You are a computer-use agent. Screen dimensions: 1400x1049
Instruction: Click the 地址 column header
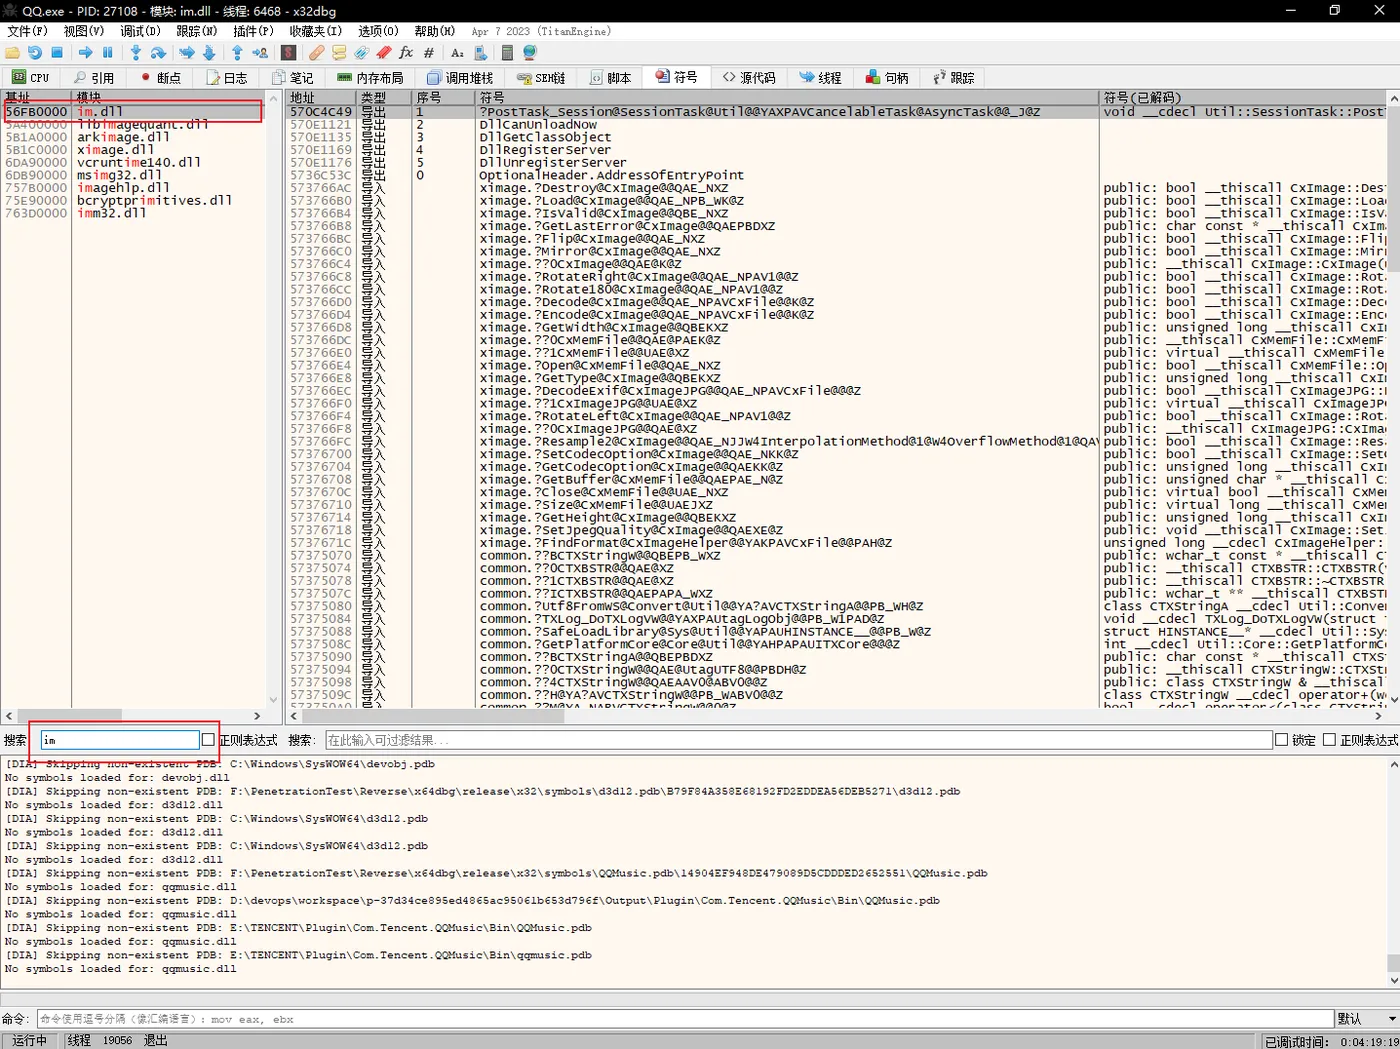click(321, 97)
